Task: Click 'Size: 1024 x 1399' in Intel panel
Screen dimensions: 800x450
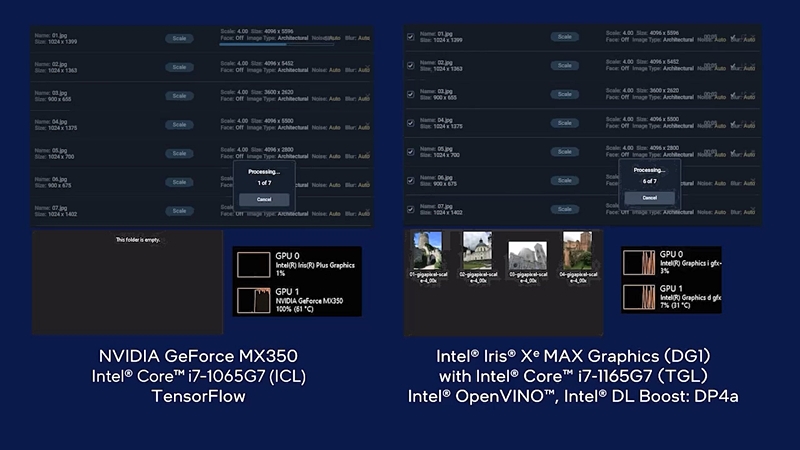Action: 441,40
